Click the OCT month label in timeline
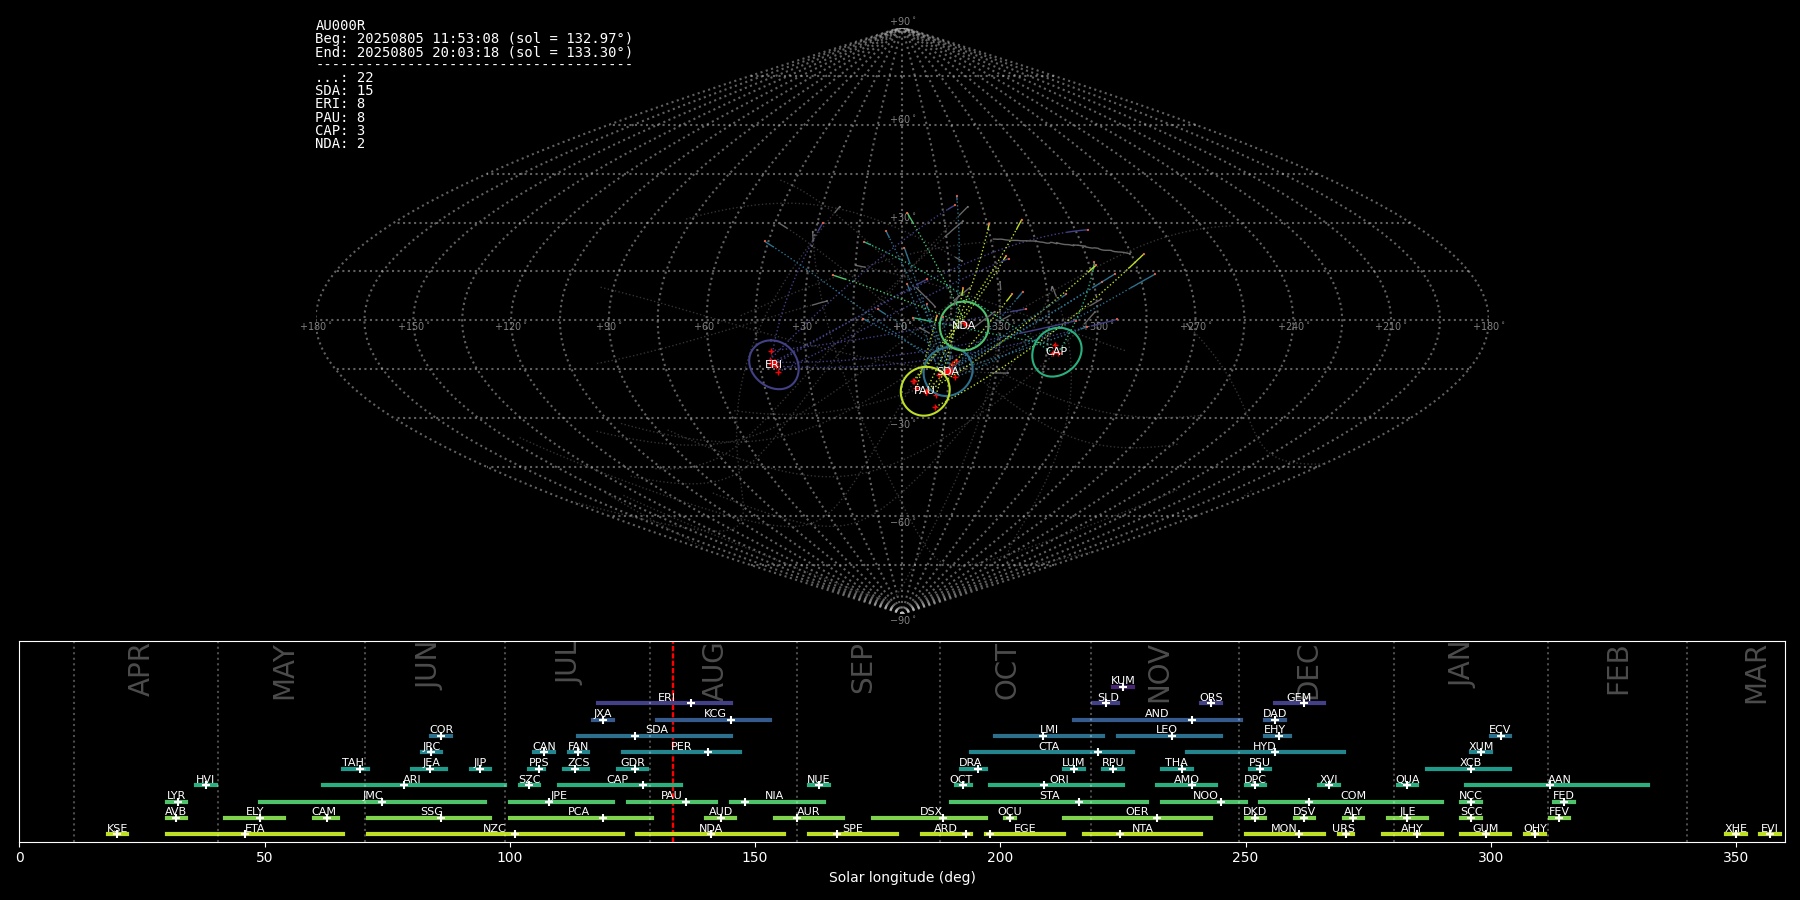The image size is (1800, 900). [x=1006, y=672]
